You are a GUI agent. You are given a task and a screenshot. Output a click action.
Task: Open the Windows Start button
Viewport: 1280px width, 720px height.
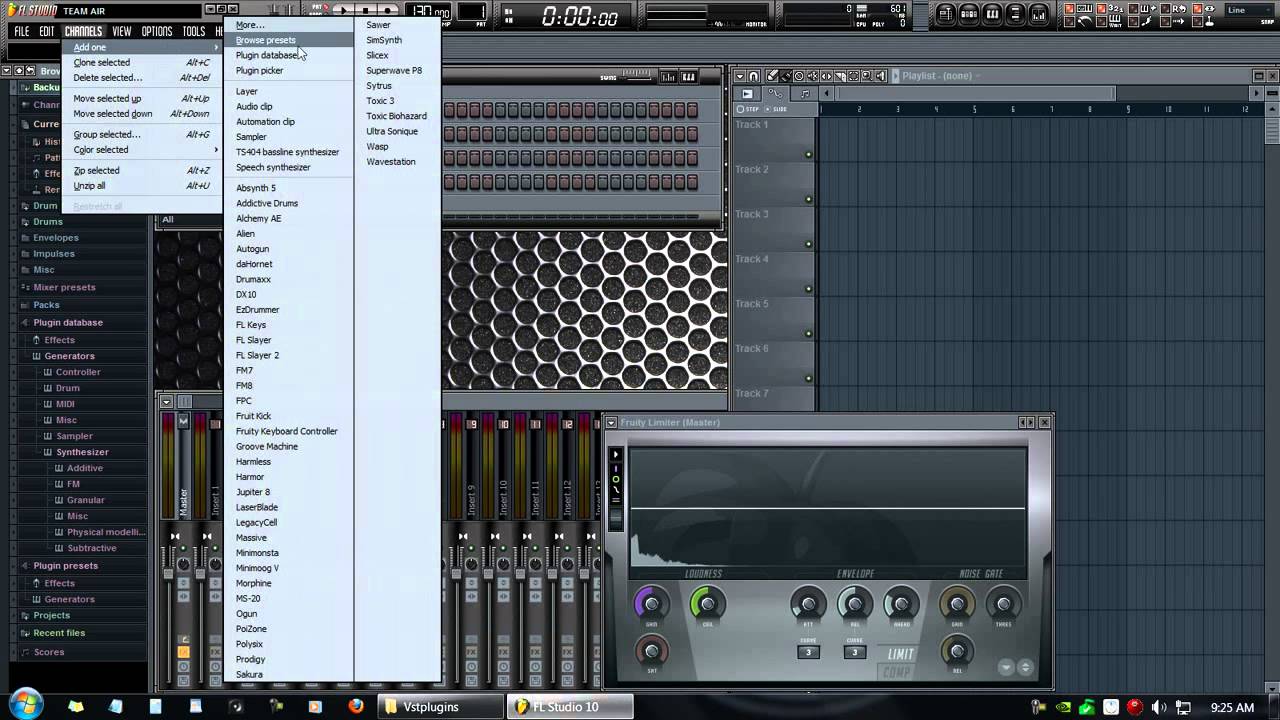[x=24, y=704]
